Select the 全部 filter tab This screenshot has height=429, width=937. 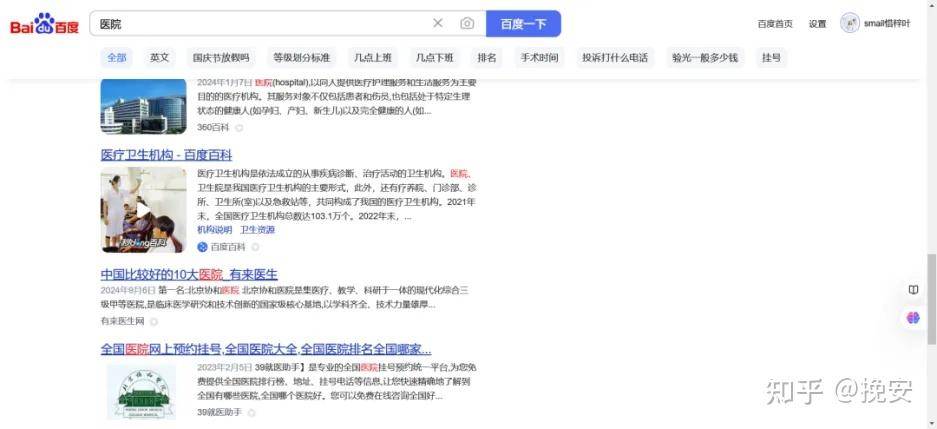[x=117, y=58]
